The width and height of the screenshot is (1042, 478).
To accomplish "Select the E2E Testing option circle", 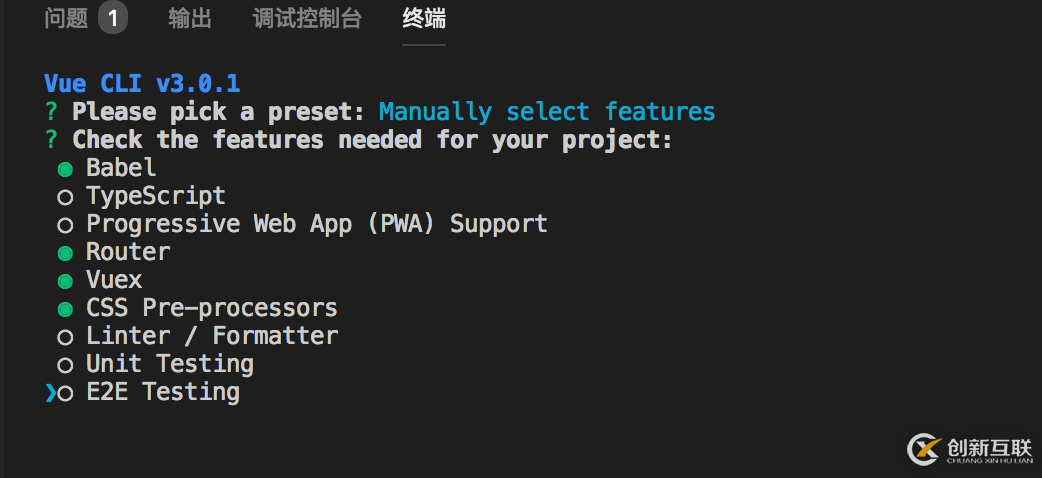I will click(x=66, y=393).
